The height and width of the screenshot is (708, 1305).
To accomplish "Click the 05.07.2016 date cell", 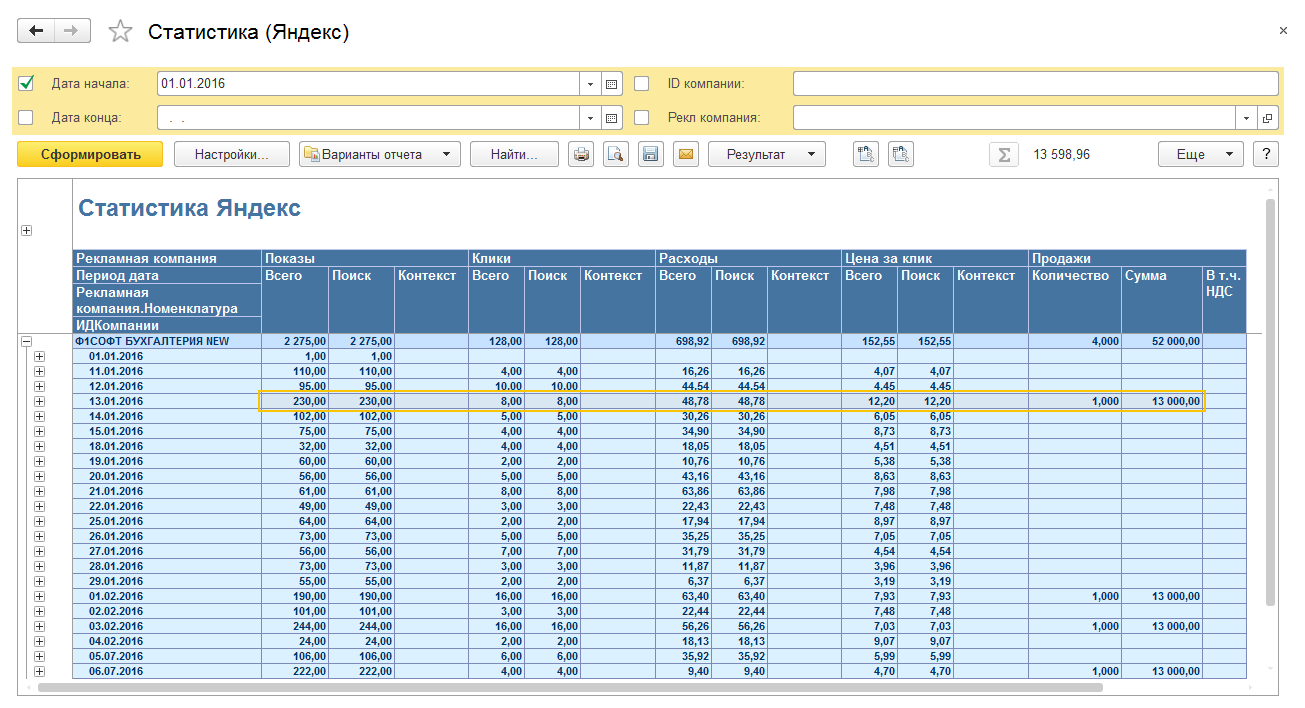I will click(x=167, y=656).
